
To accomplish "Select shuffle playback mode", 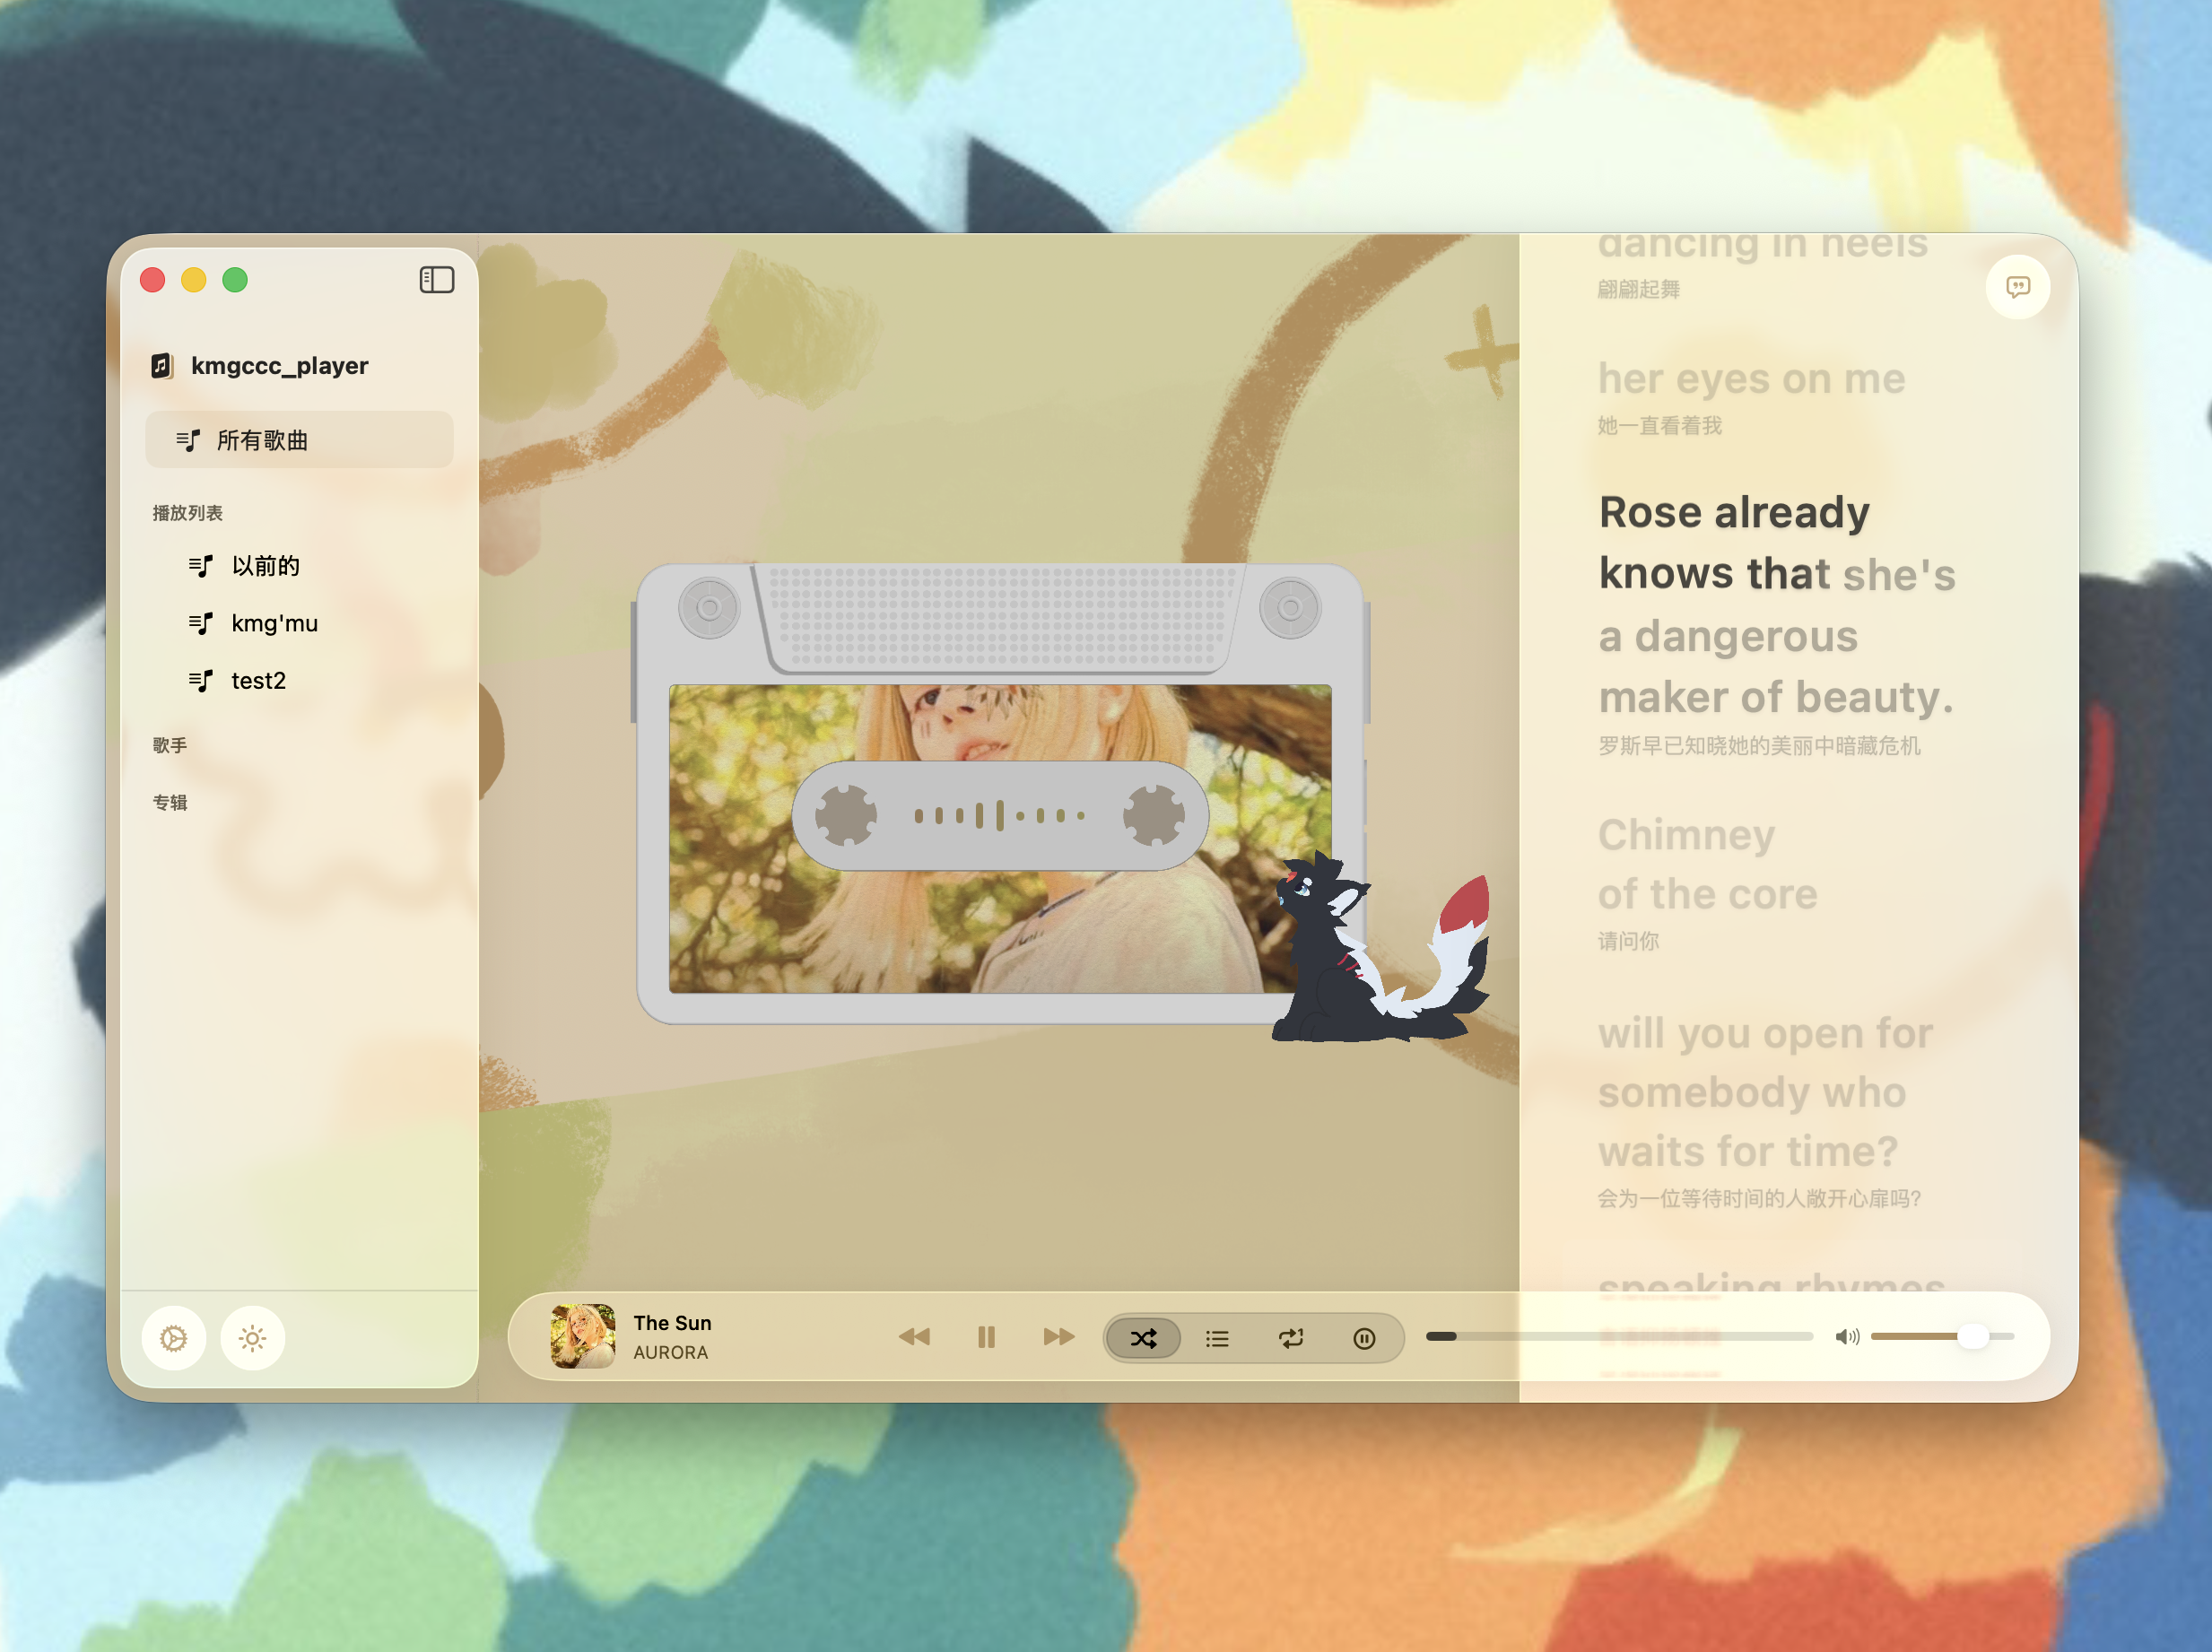I will coord(1143,1338).
